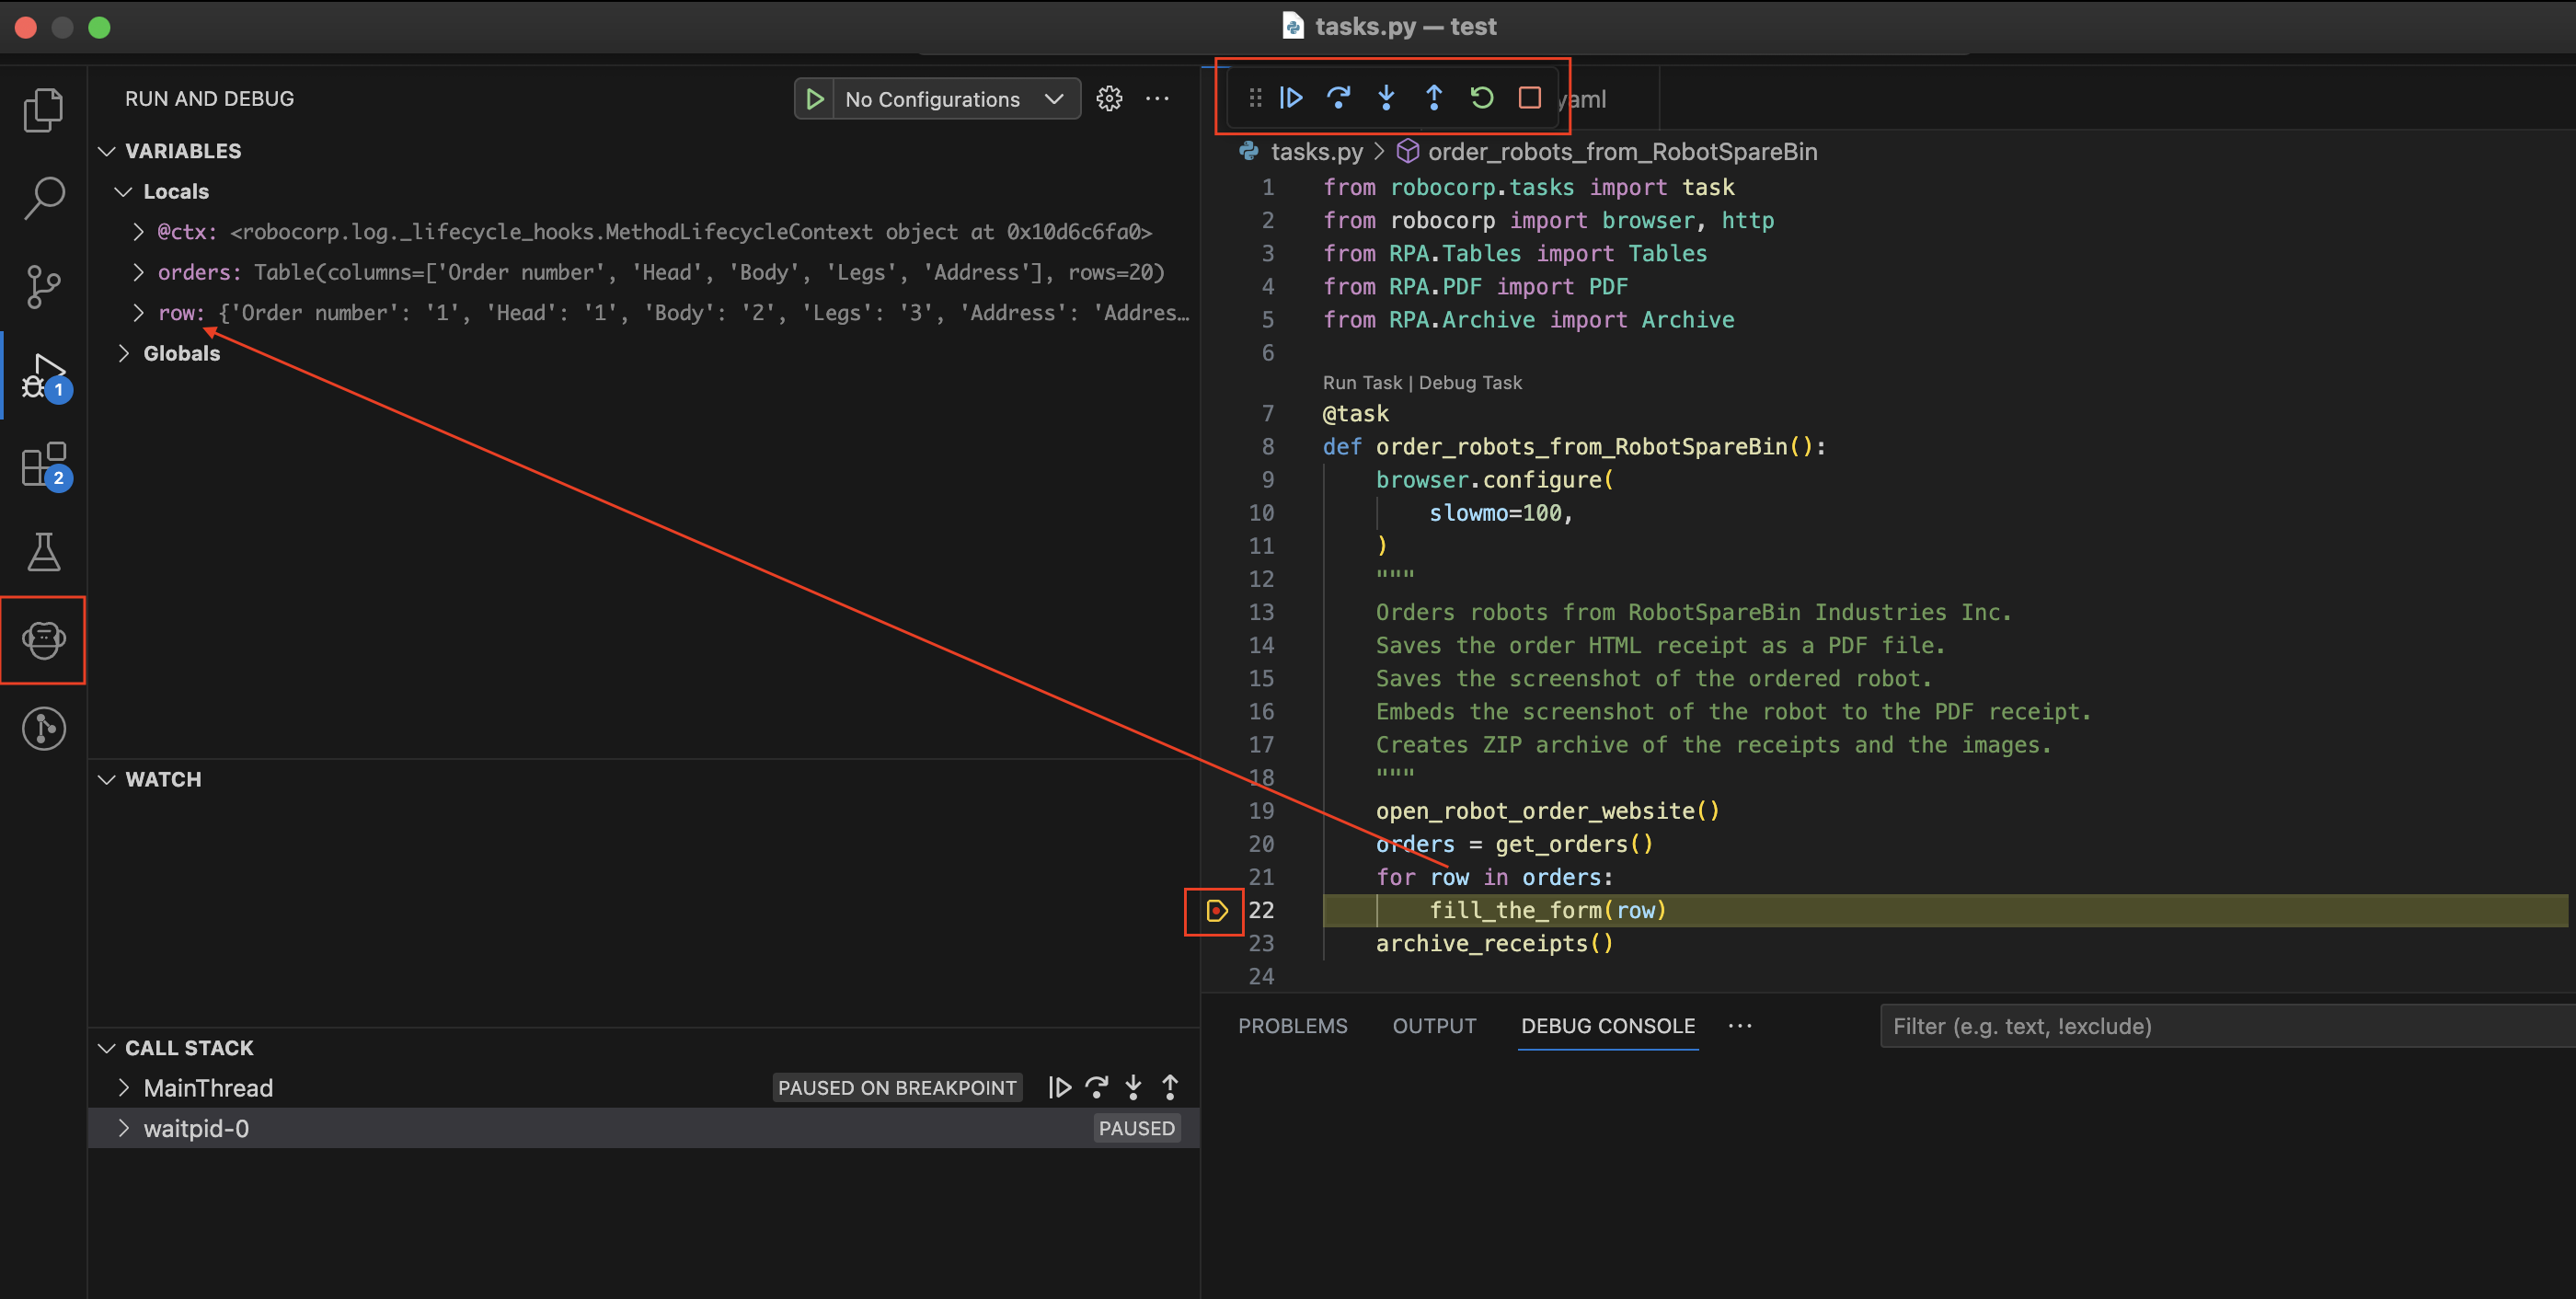Expand the waitpid-0 thread entry
Image resolution: width=2576 pixels, height=1299 pixels.
tap(124, 1129)
